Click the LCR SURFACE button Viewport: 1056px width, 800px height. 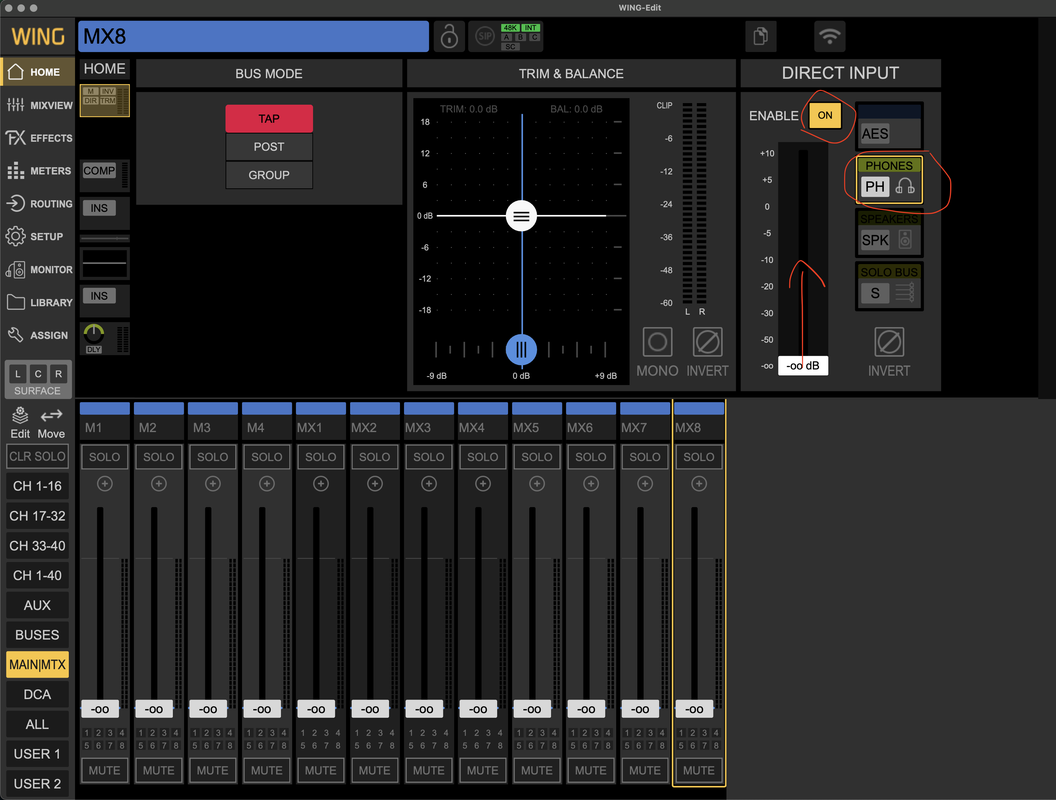tap(38, 380)
